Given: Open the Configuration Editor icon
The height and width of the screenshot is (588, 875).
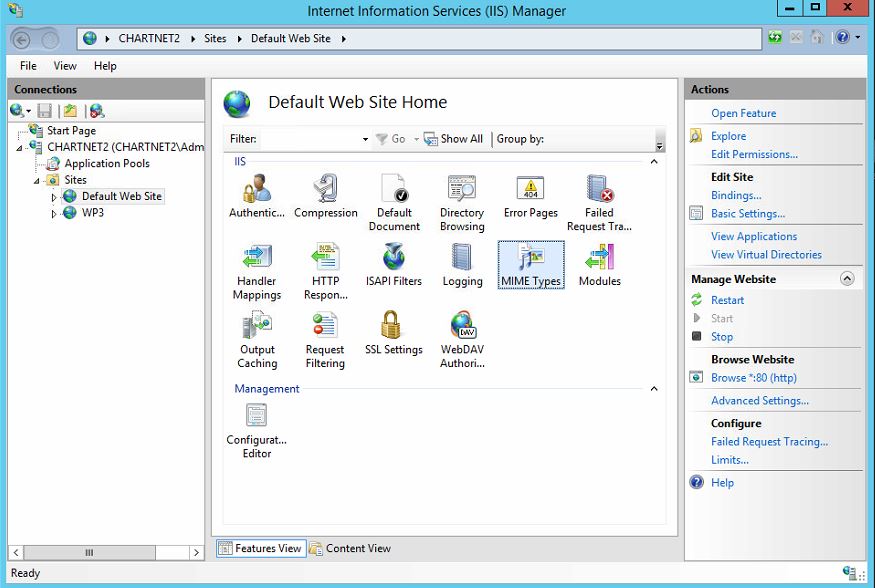Looking at the screenshot, I should [x=257, y=431].
